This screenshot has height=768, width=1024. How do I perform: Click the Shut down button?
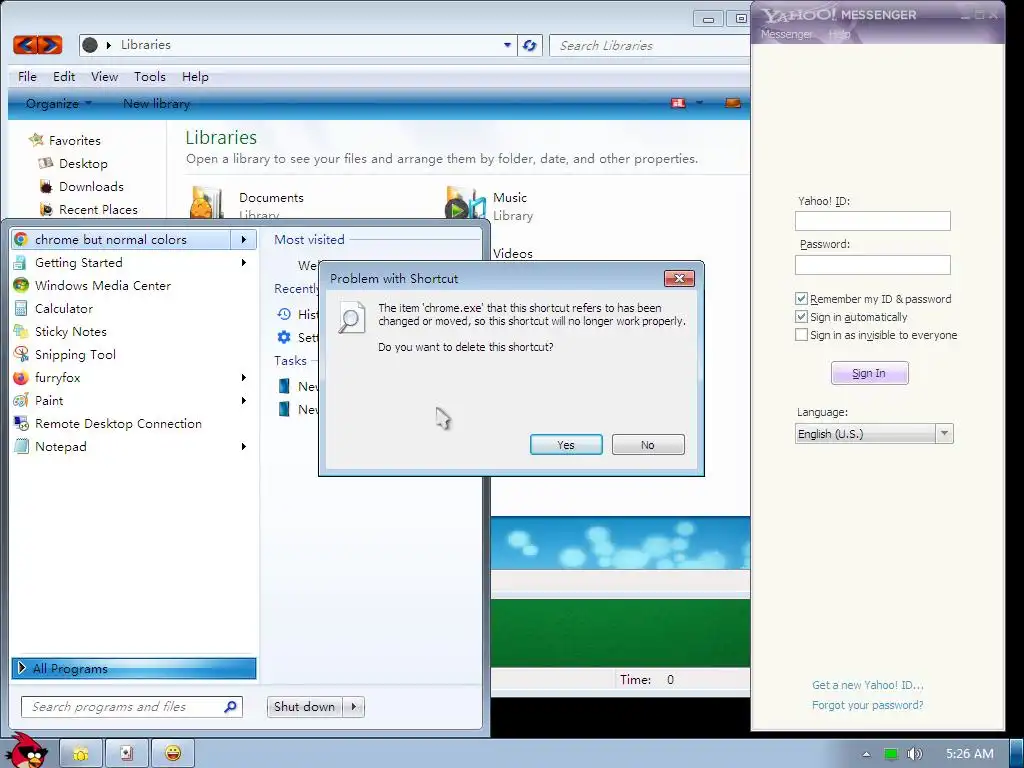click(x=304, y=707)
